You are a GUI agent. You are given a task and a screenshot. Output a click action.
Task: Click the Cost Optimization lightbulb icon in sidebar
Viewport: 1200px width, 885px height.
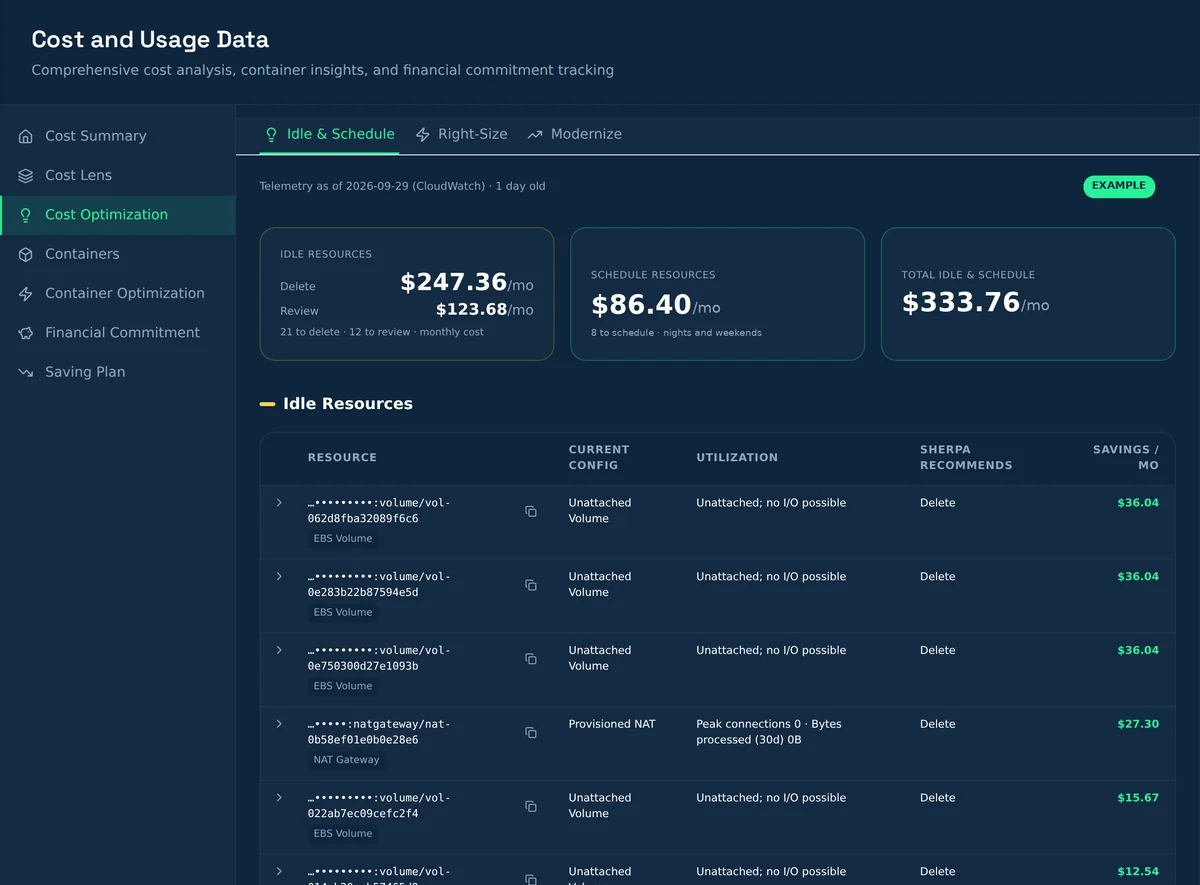click(x=26, y=215)
